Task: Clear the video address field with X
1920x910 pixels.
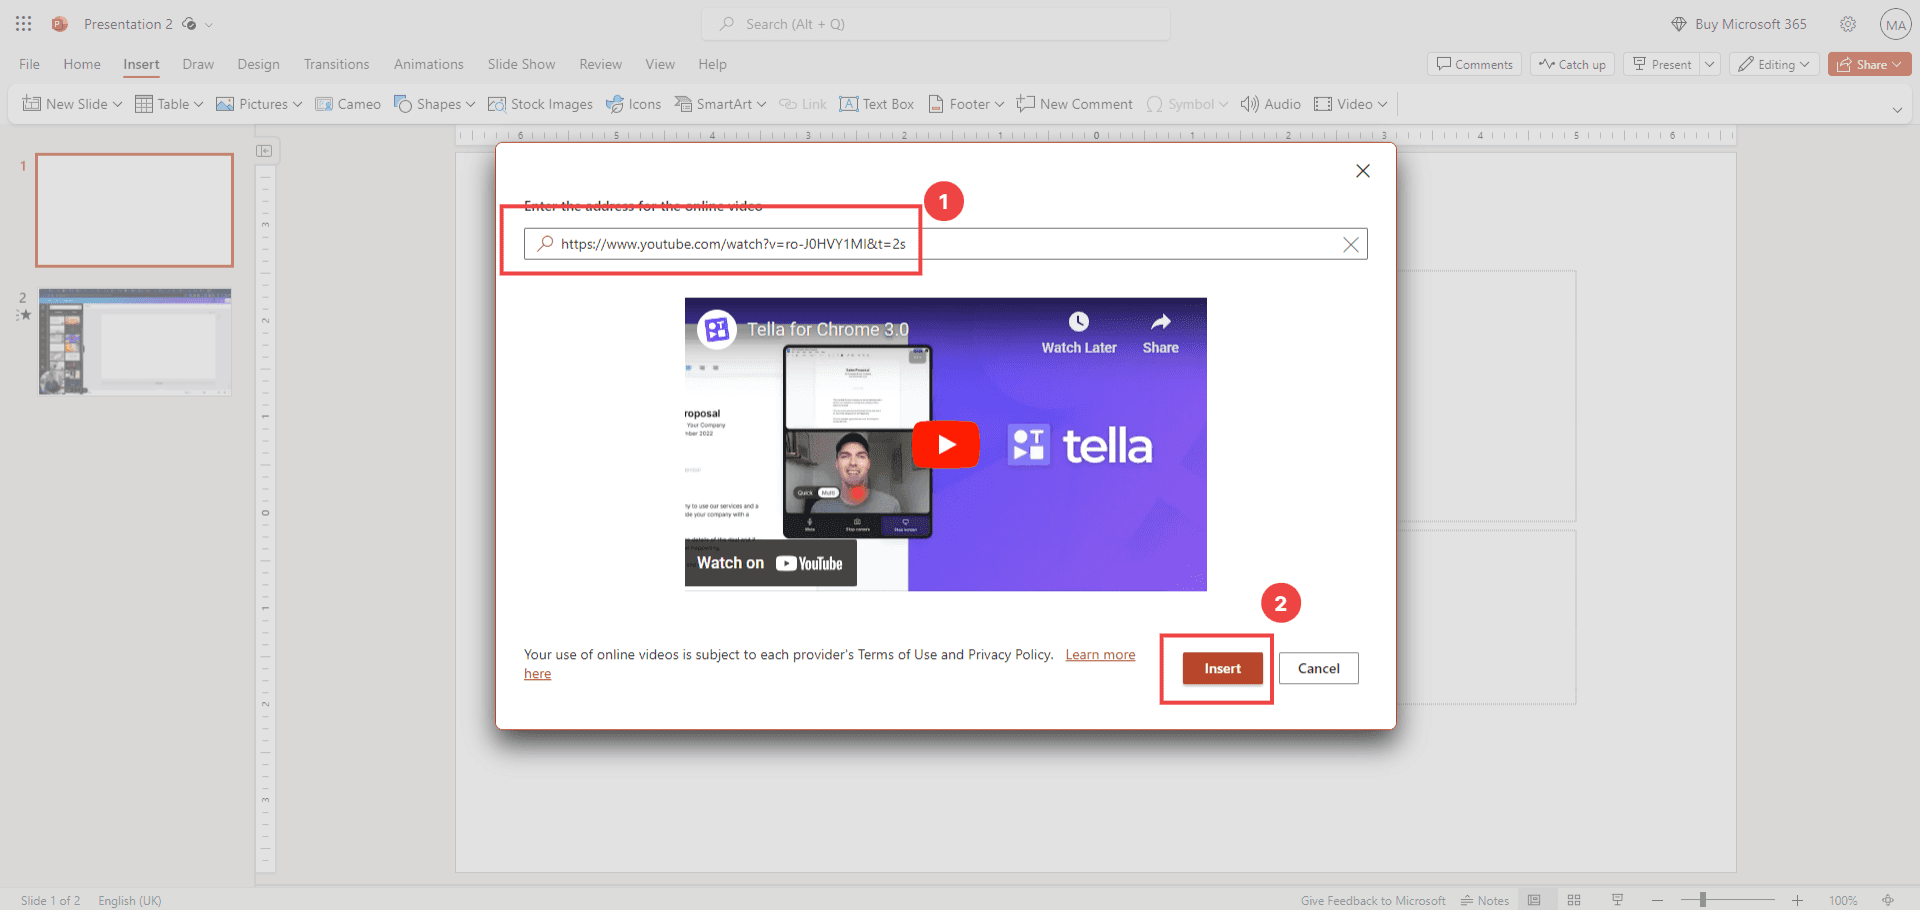Action: 1351,244
